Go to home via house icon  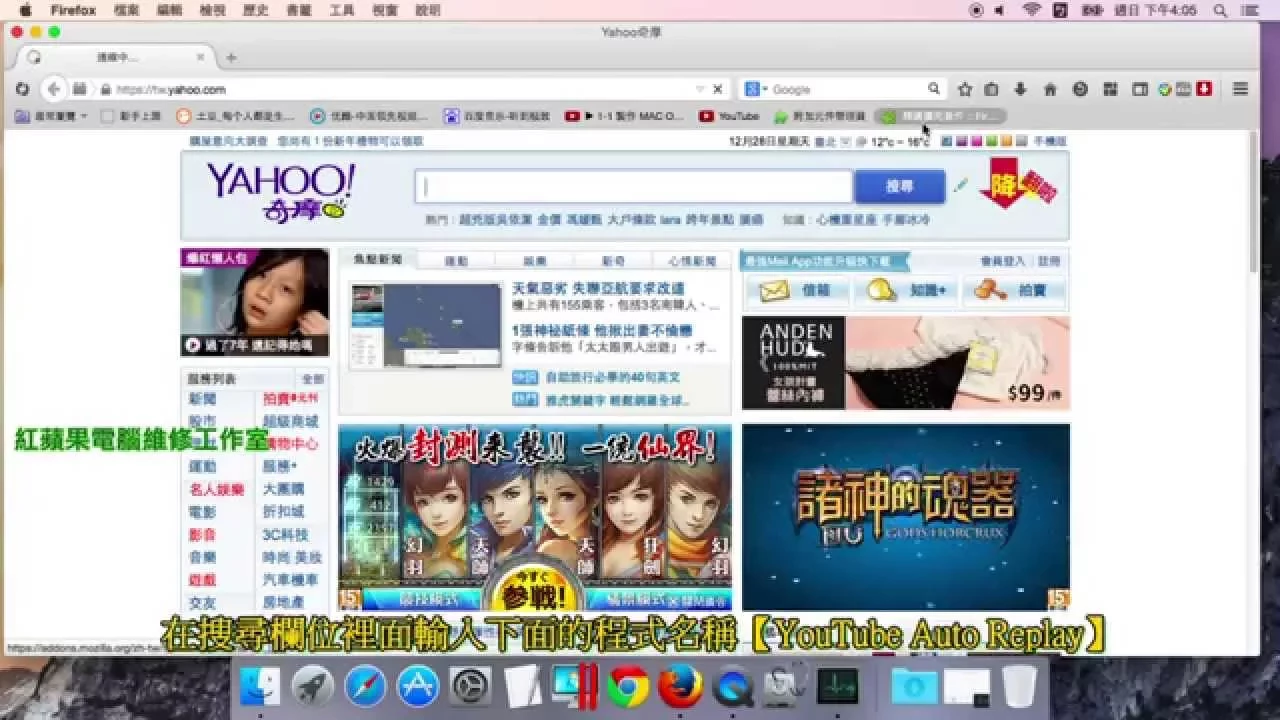[x=1050, y=89]
